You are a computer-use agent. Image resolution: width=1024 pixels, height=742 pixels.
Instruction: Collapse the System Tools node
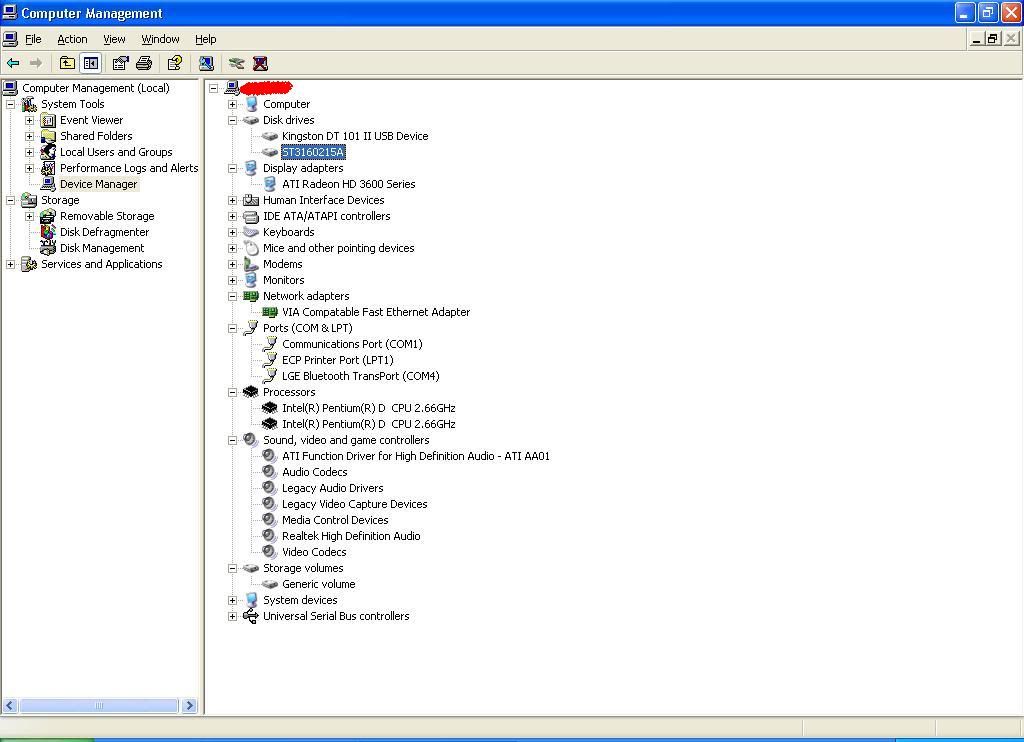coord(10,105)
